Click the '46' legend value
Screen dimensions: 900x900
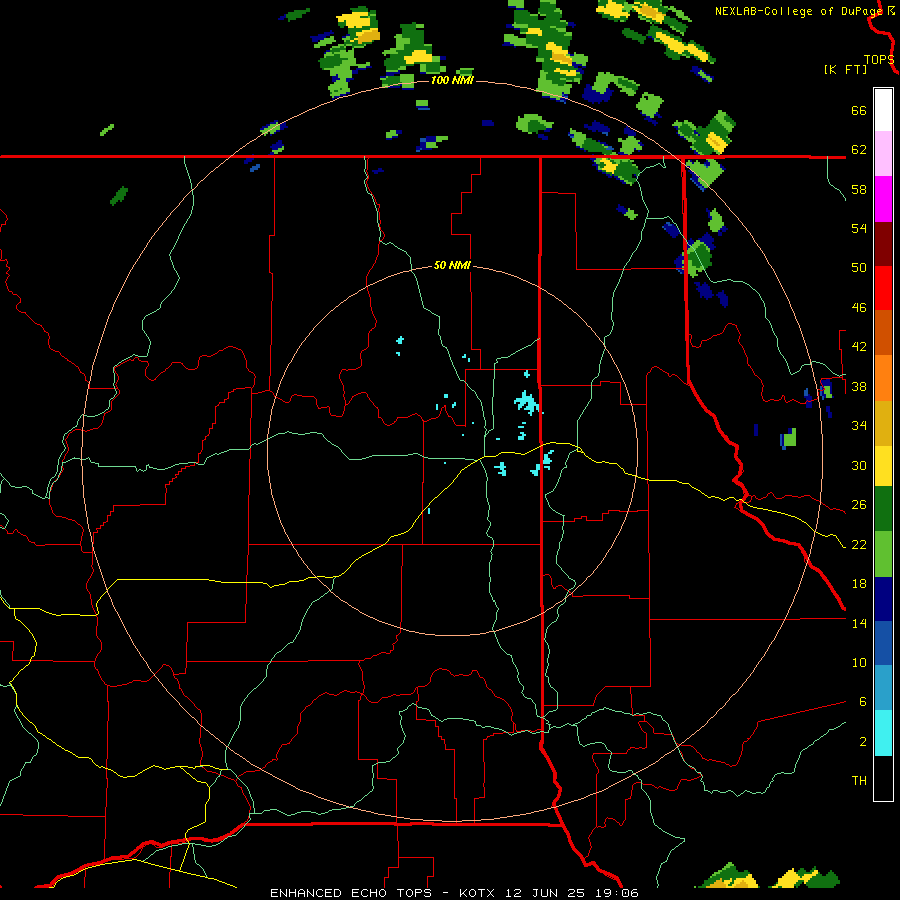tap(859, 307)
